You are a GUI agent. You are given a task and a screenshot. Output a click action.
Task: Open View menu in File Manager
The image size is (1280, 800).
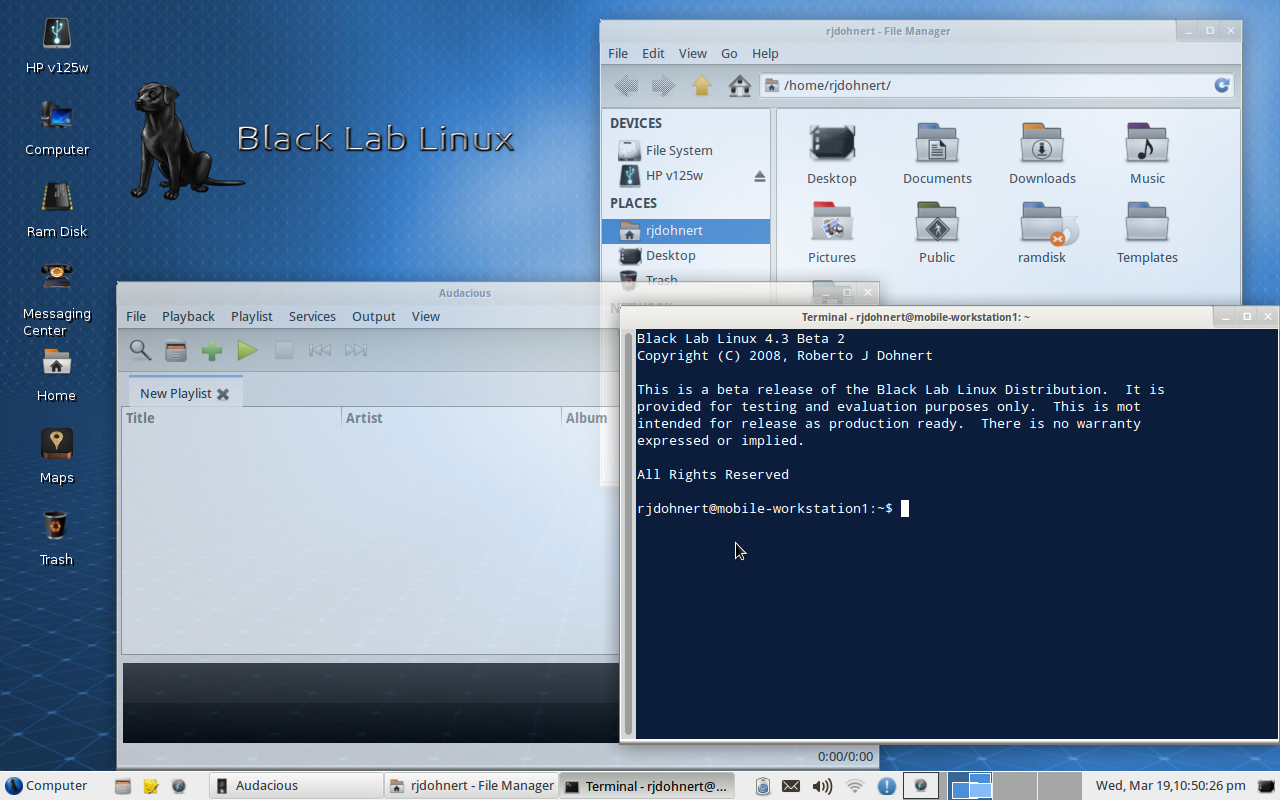tap(692, 53)
